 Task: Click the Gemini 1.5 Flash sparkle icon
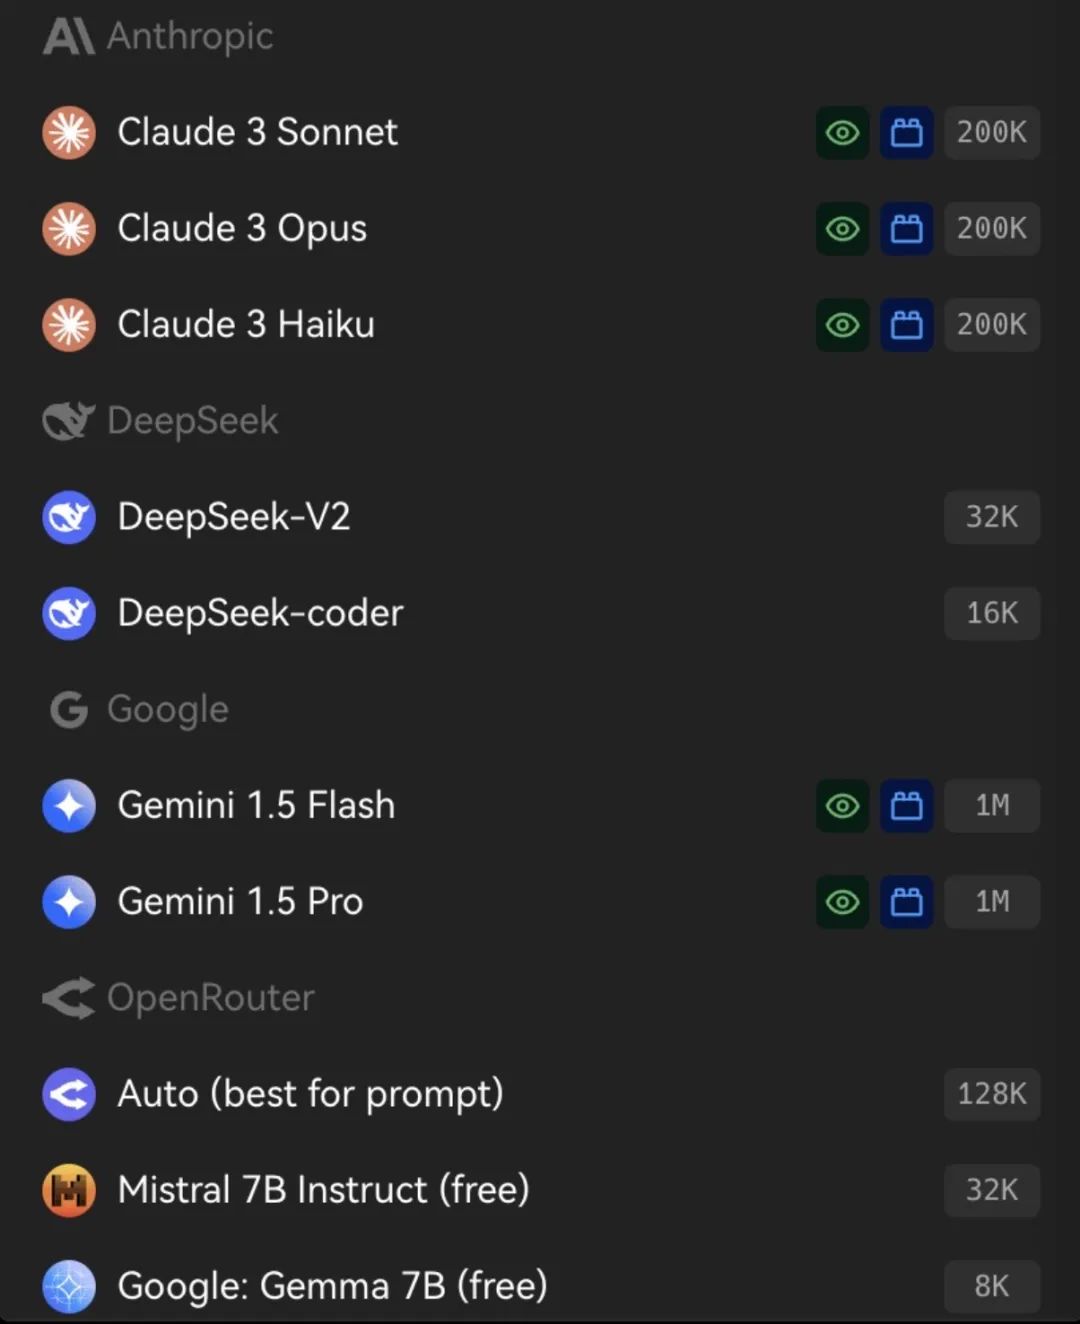pyautogui.click(x=69, y=806)
